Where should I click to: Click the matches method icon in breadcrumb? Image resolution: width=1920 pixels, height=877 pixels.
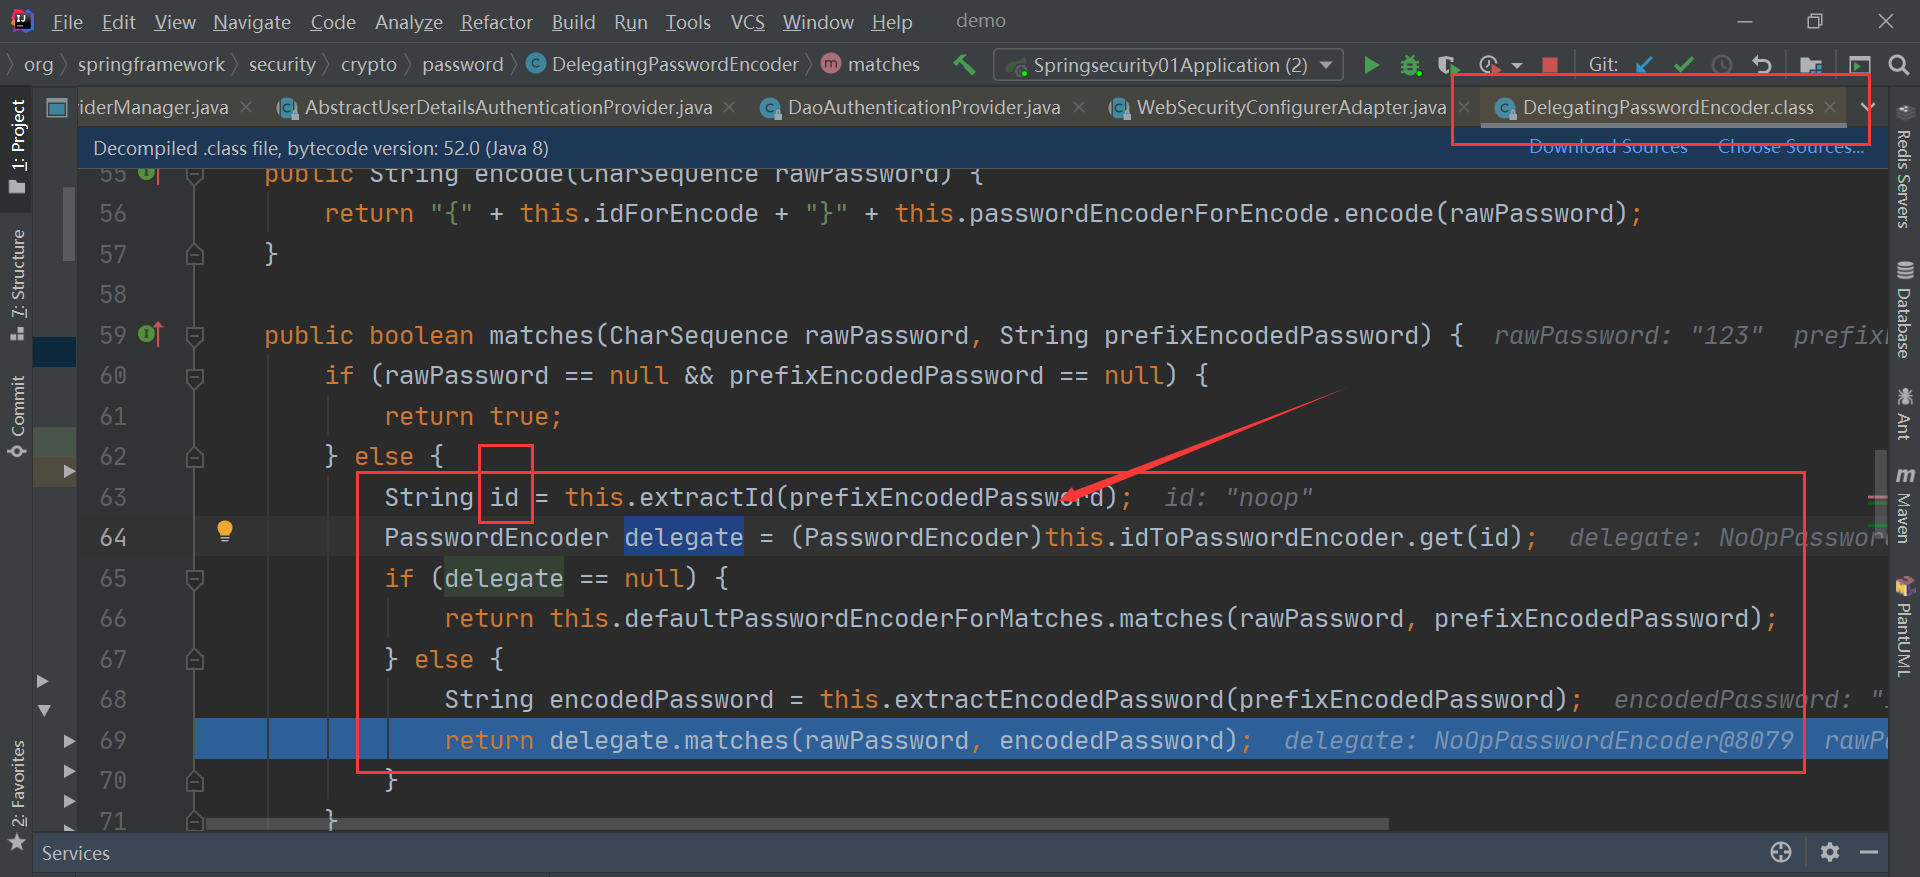[831, 64]
